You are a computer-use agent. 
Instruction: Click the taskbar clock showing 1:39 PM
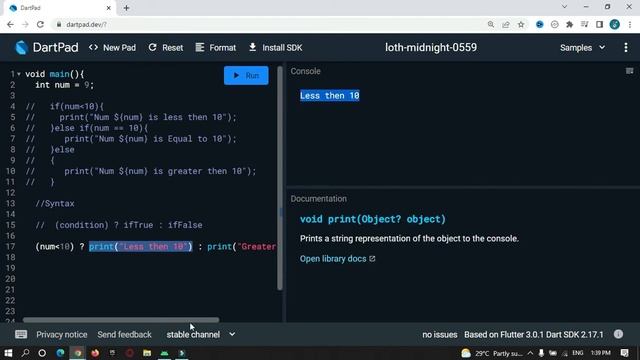(601, 353)
